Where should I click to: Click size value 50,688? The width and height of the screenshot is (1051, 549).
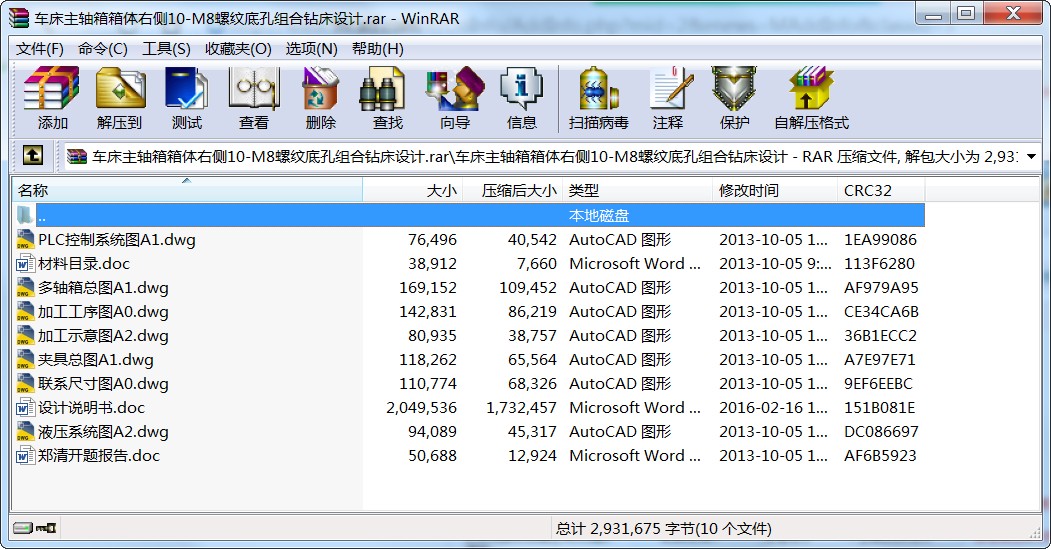(x=432, y=456)
